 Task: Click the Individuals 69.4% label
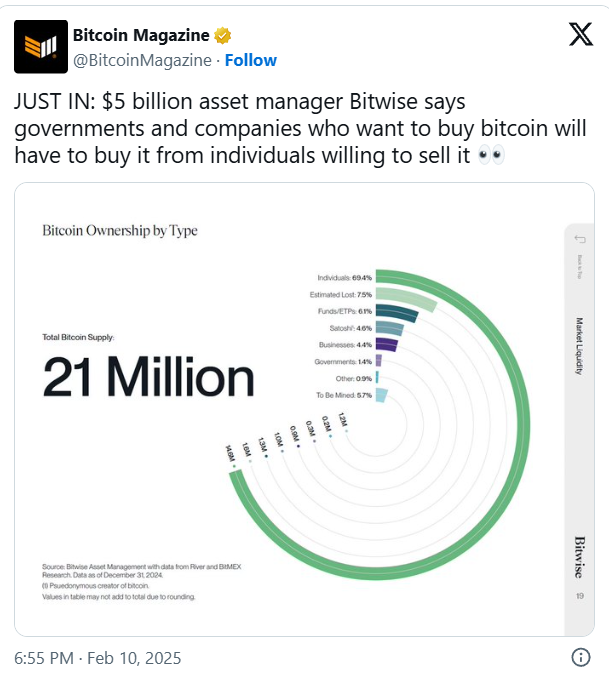pos(344,277)
